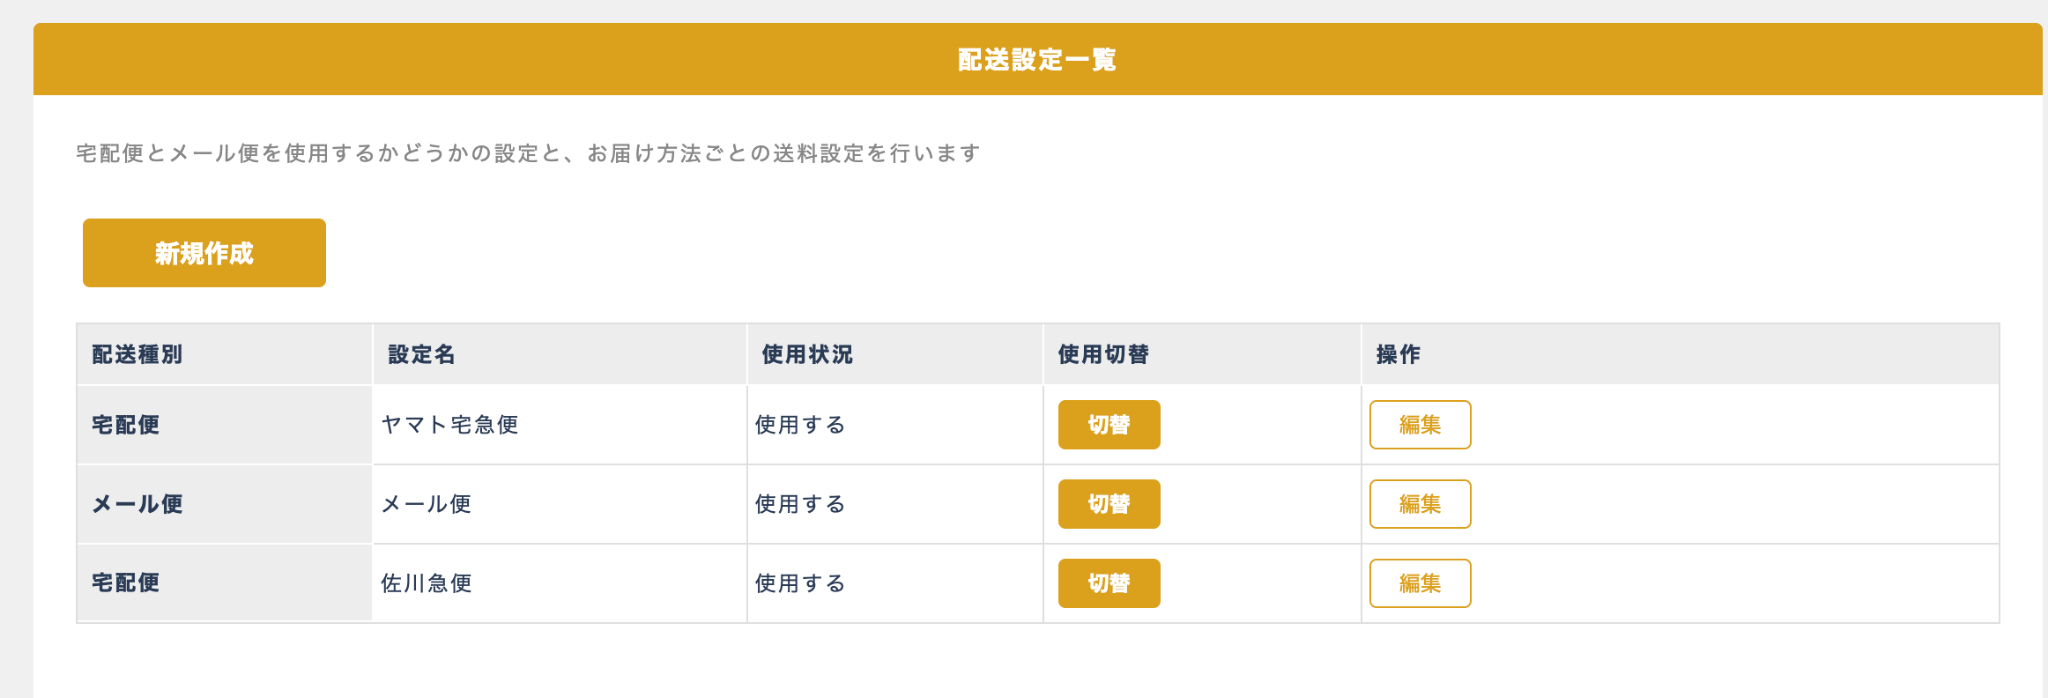This screenshot has width=2048, height=698.
Task: Edit the ヤマト宅急便 setting
Action: click(x=1419, y=425)
